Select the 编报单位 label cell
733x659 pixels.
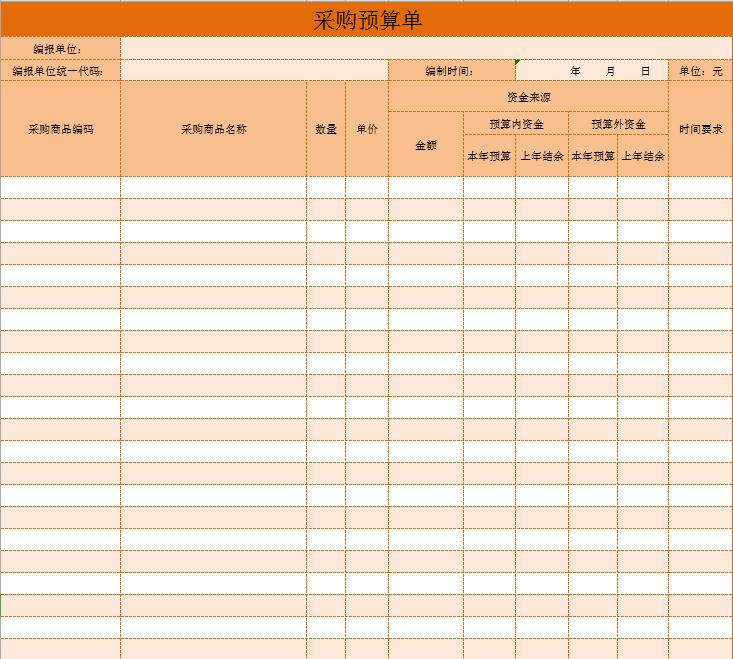(60, 49)
